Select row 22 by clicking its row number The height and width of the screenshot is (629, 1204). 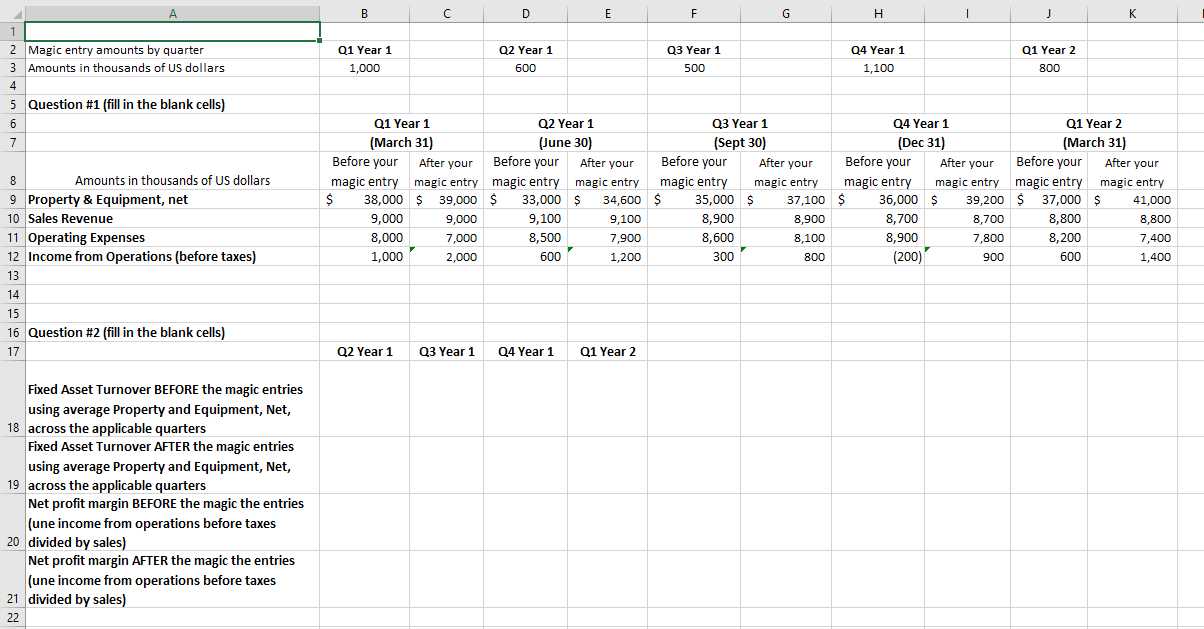coord(13,618)
